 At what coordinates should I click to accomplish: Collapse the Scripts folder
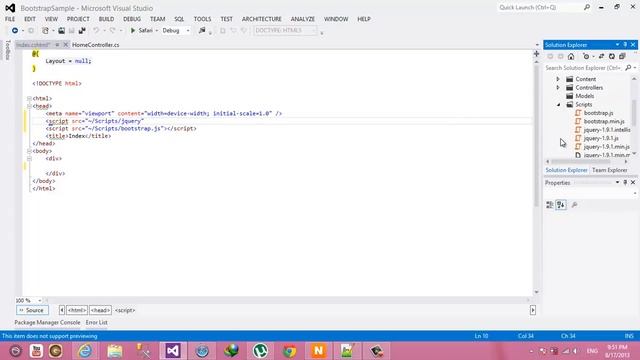point(558,105)
